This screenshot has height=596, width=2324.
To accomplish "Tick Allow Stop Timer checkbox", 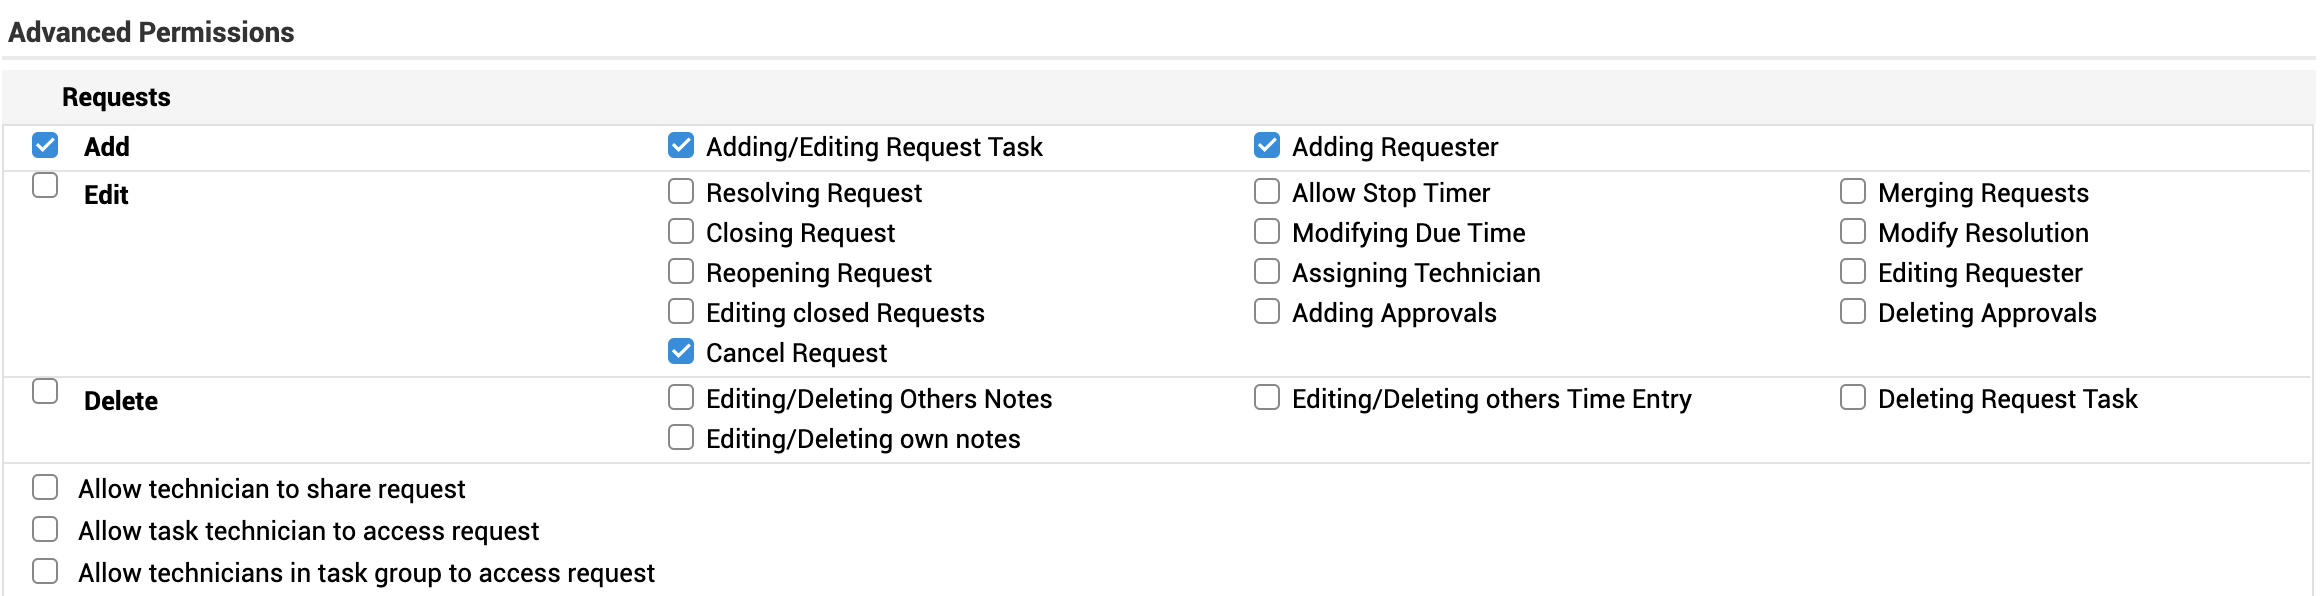I will coord(1267,191).
